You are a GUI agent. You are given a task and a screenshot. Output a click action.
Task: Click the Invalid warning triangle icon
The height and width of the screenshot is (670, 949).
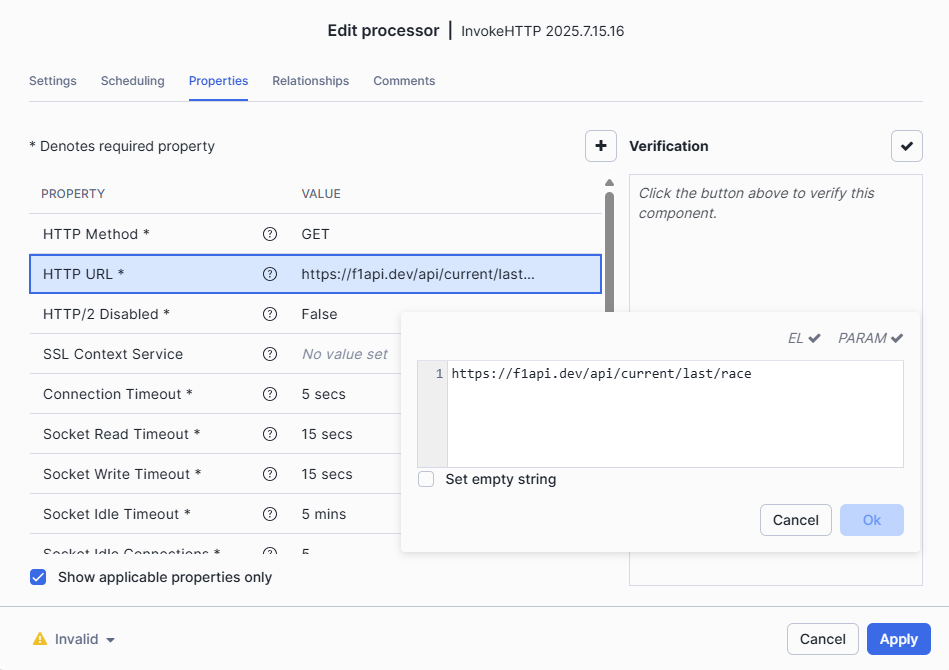pyautogui.click(x=40, y=639)
